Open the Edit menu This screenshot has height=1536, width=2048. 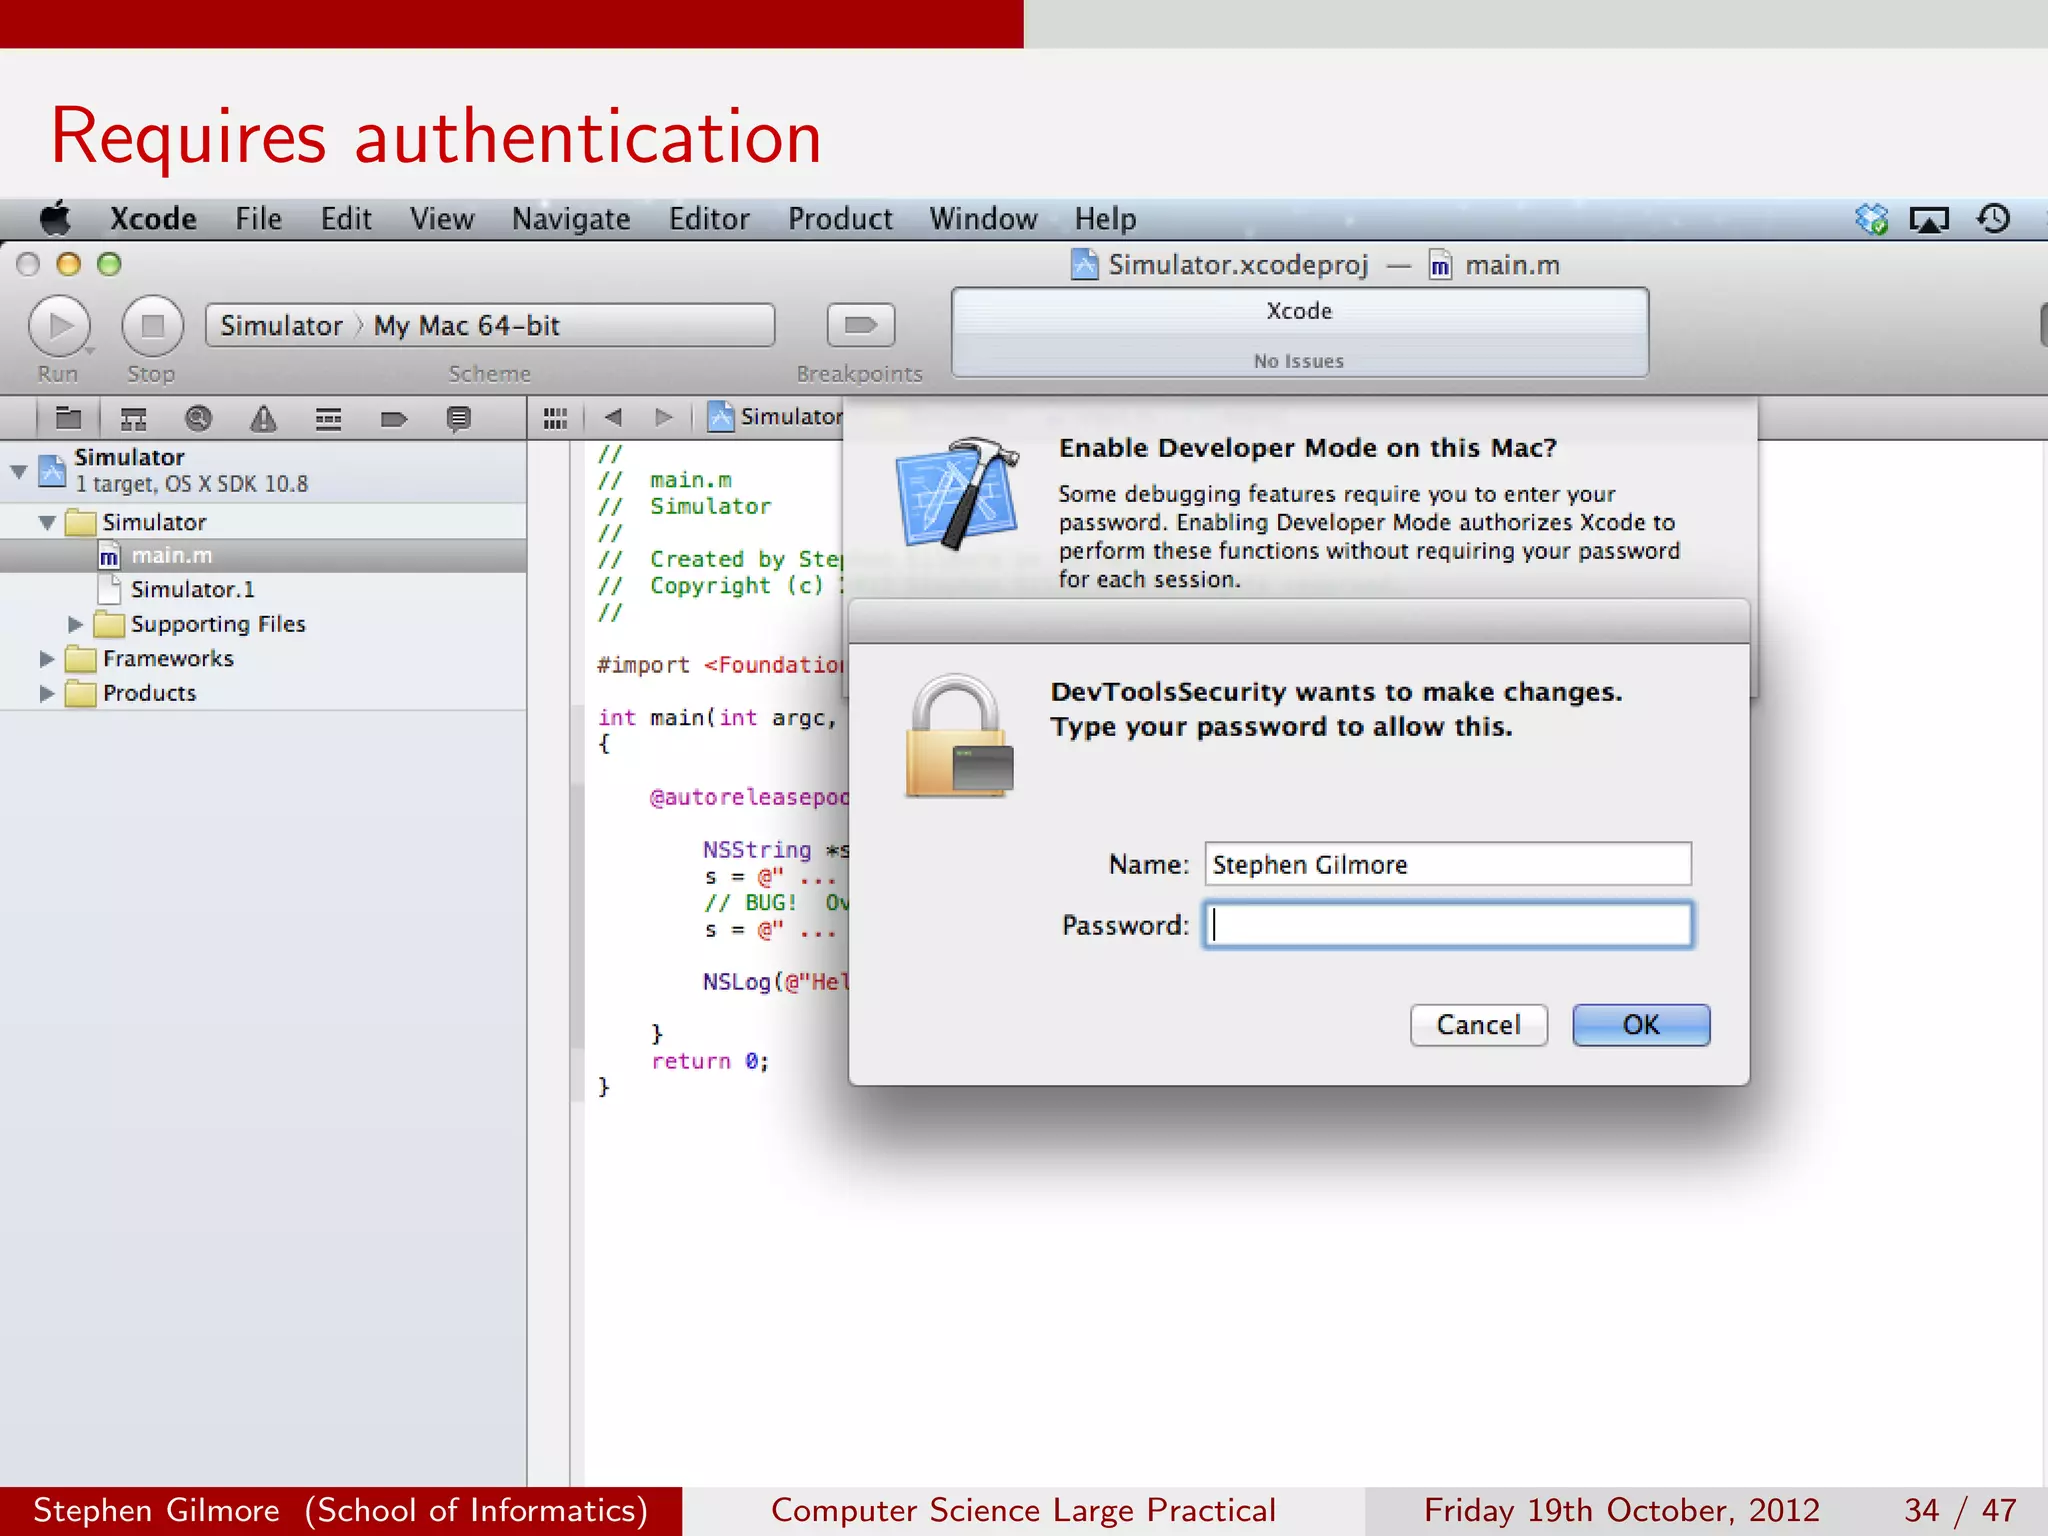(x=346, y=218)
